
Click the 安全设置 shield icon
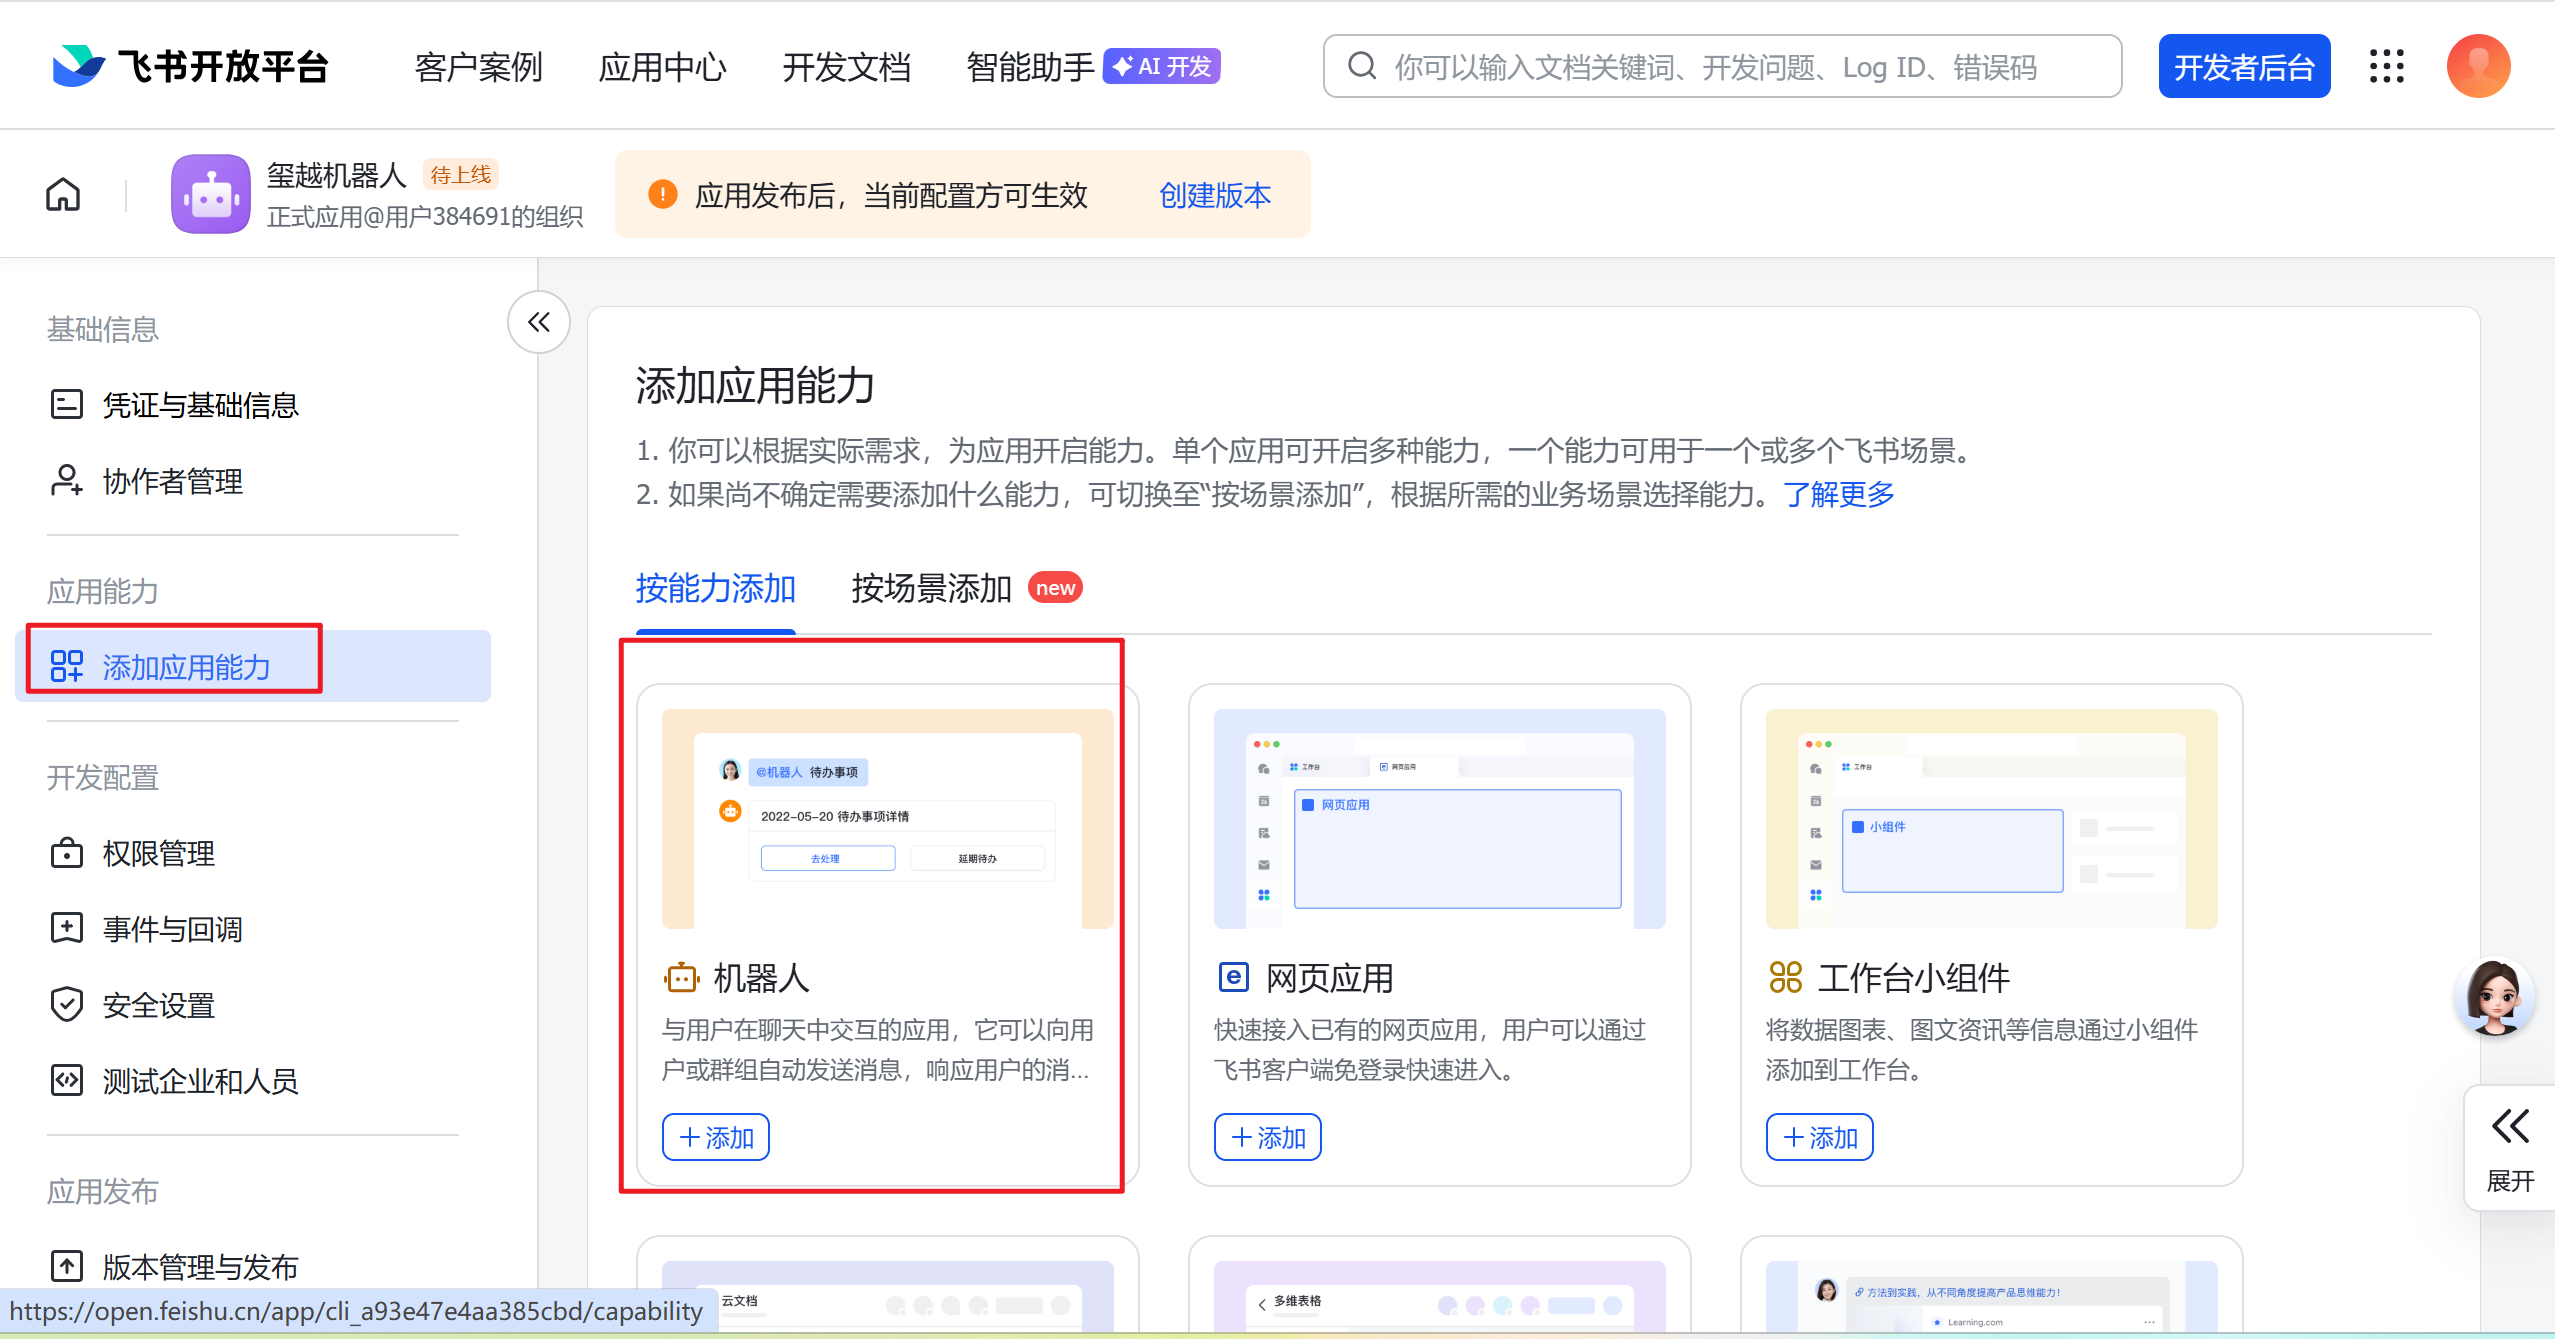click(x=67, y=1004)
